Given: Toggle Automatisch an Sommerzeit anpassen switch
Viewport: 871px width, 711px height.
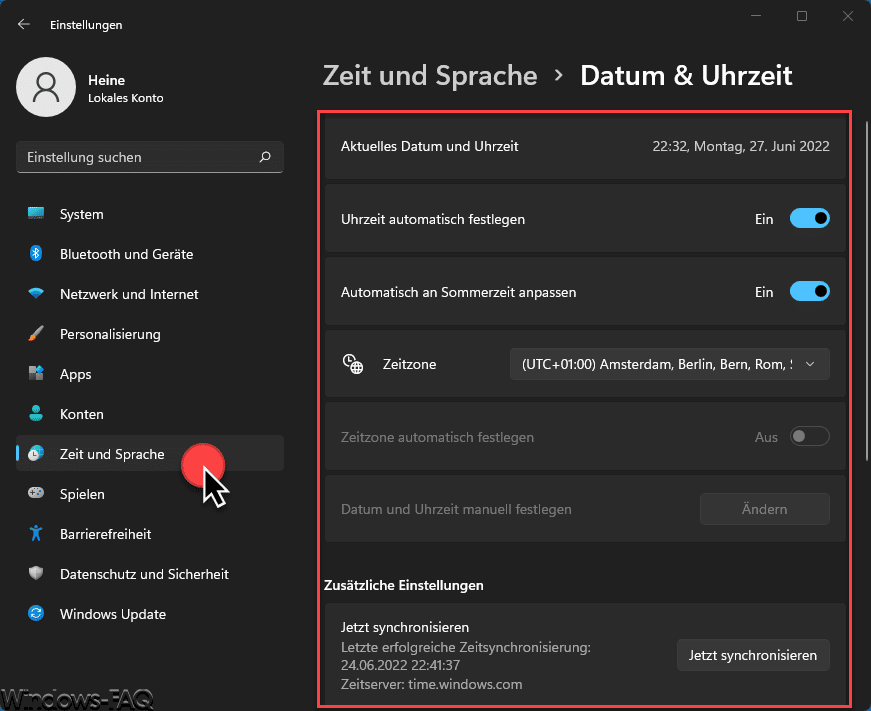Looking at the screenshot, I should point(810,292).
